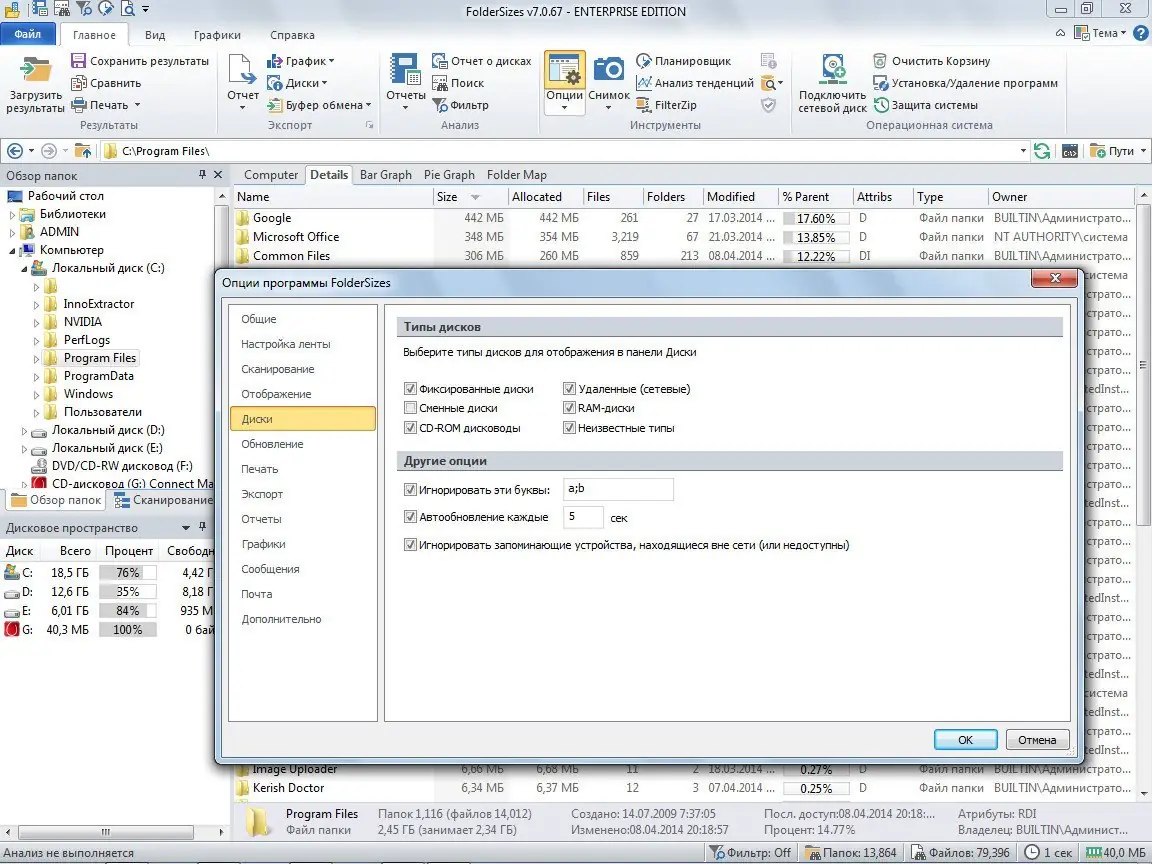
Task: Open Опции gear icon in ribbon
Action: [565, 72]
